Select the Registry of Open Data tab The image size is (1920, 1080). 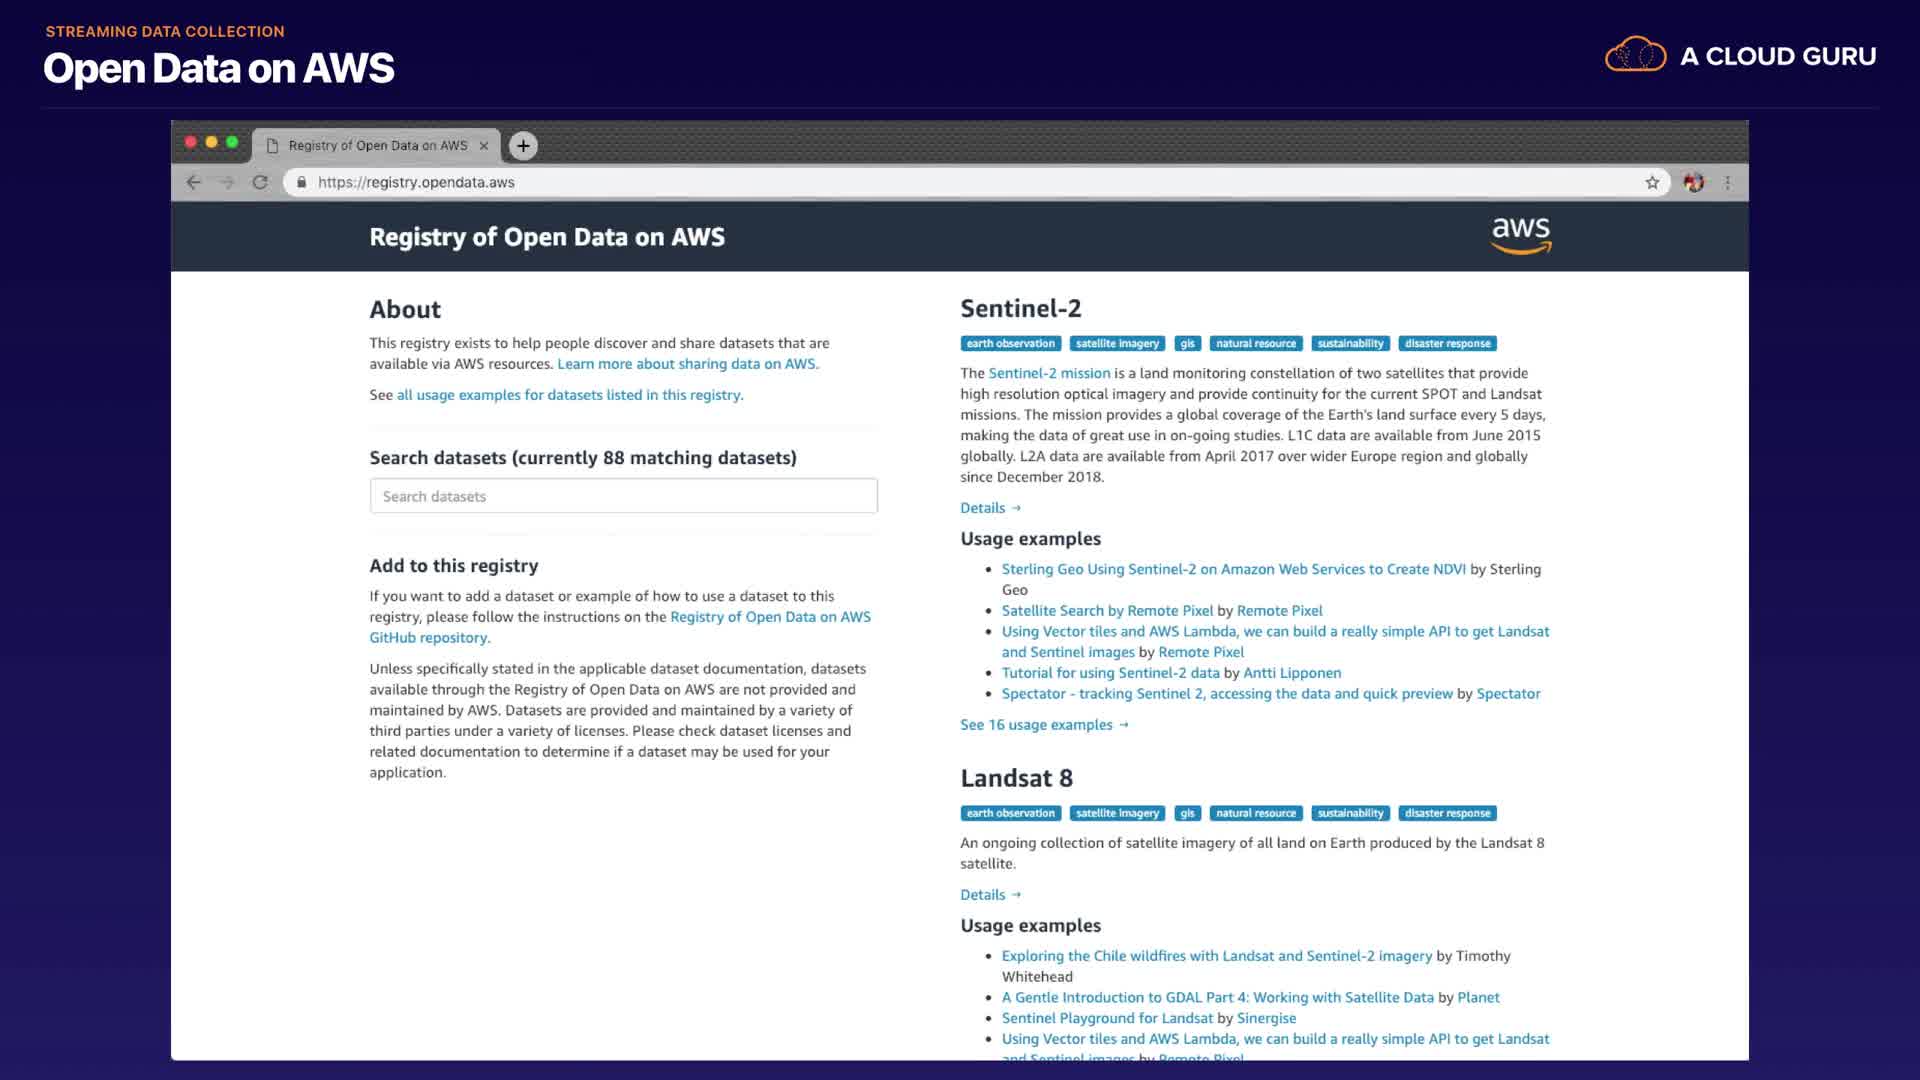click(x=377, y=146)
